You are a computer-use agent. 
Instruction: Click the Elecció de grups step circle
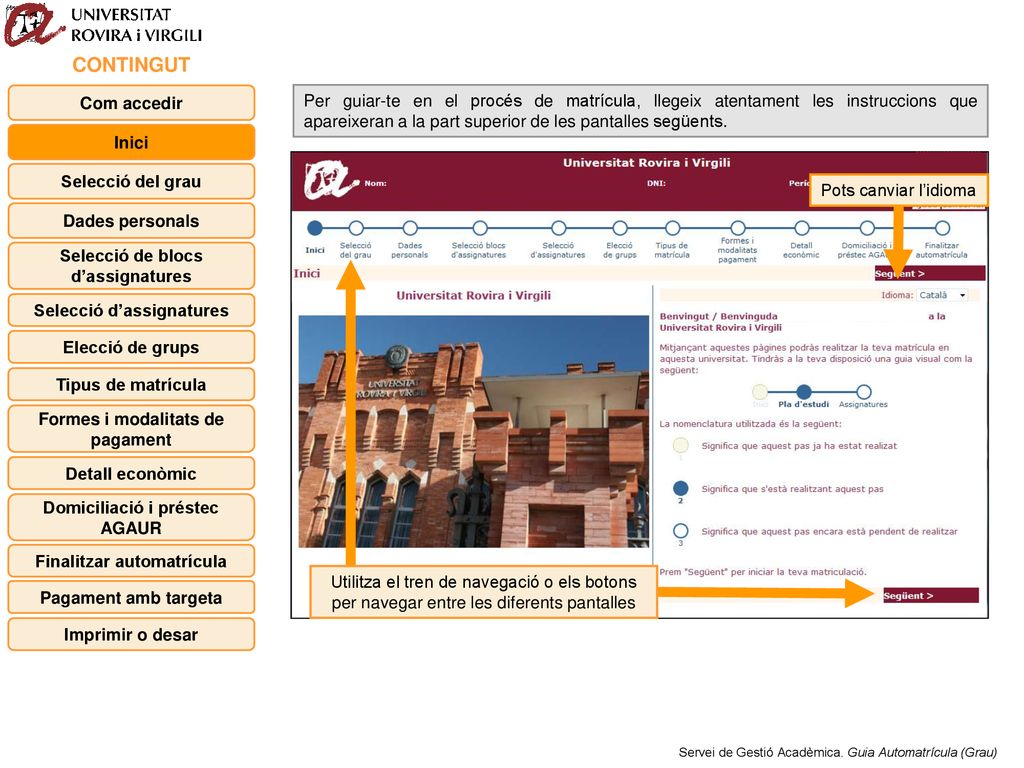tap(620, 228)
